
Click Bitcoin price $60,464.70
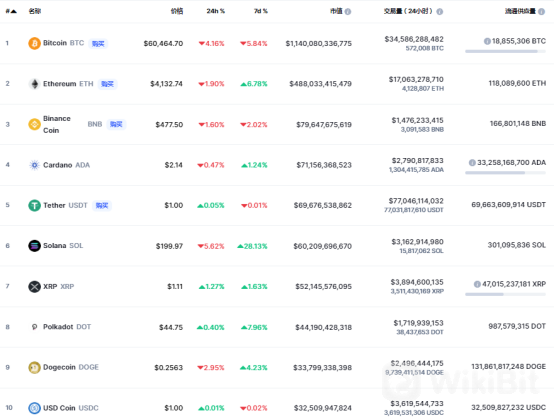pyautogui.click(x=163, y=43)
